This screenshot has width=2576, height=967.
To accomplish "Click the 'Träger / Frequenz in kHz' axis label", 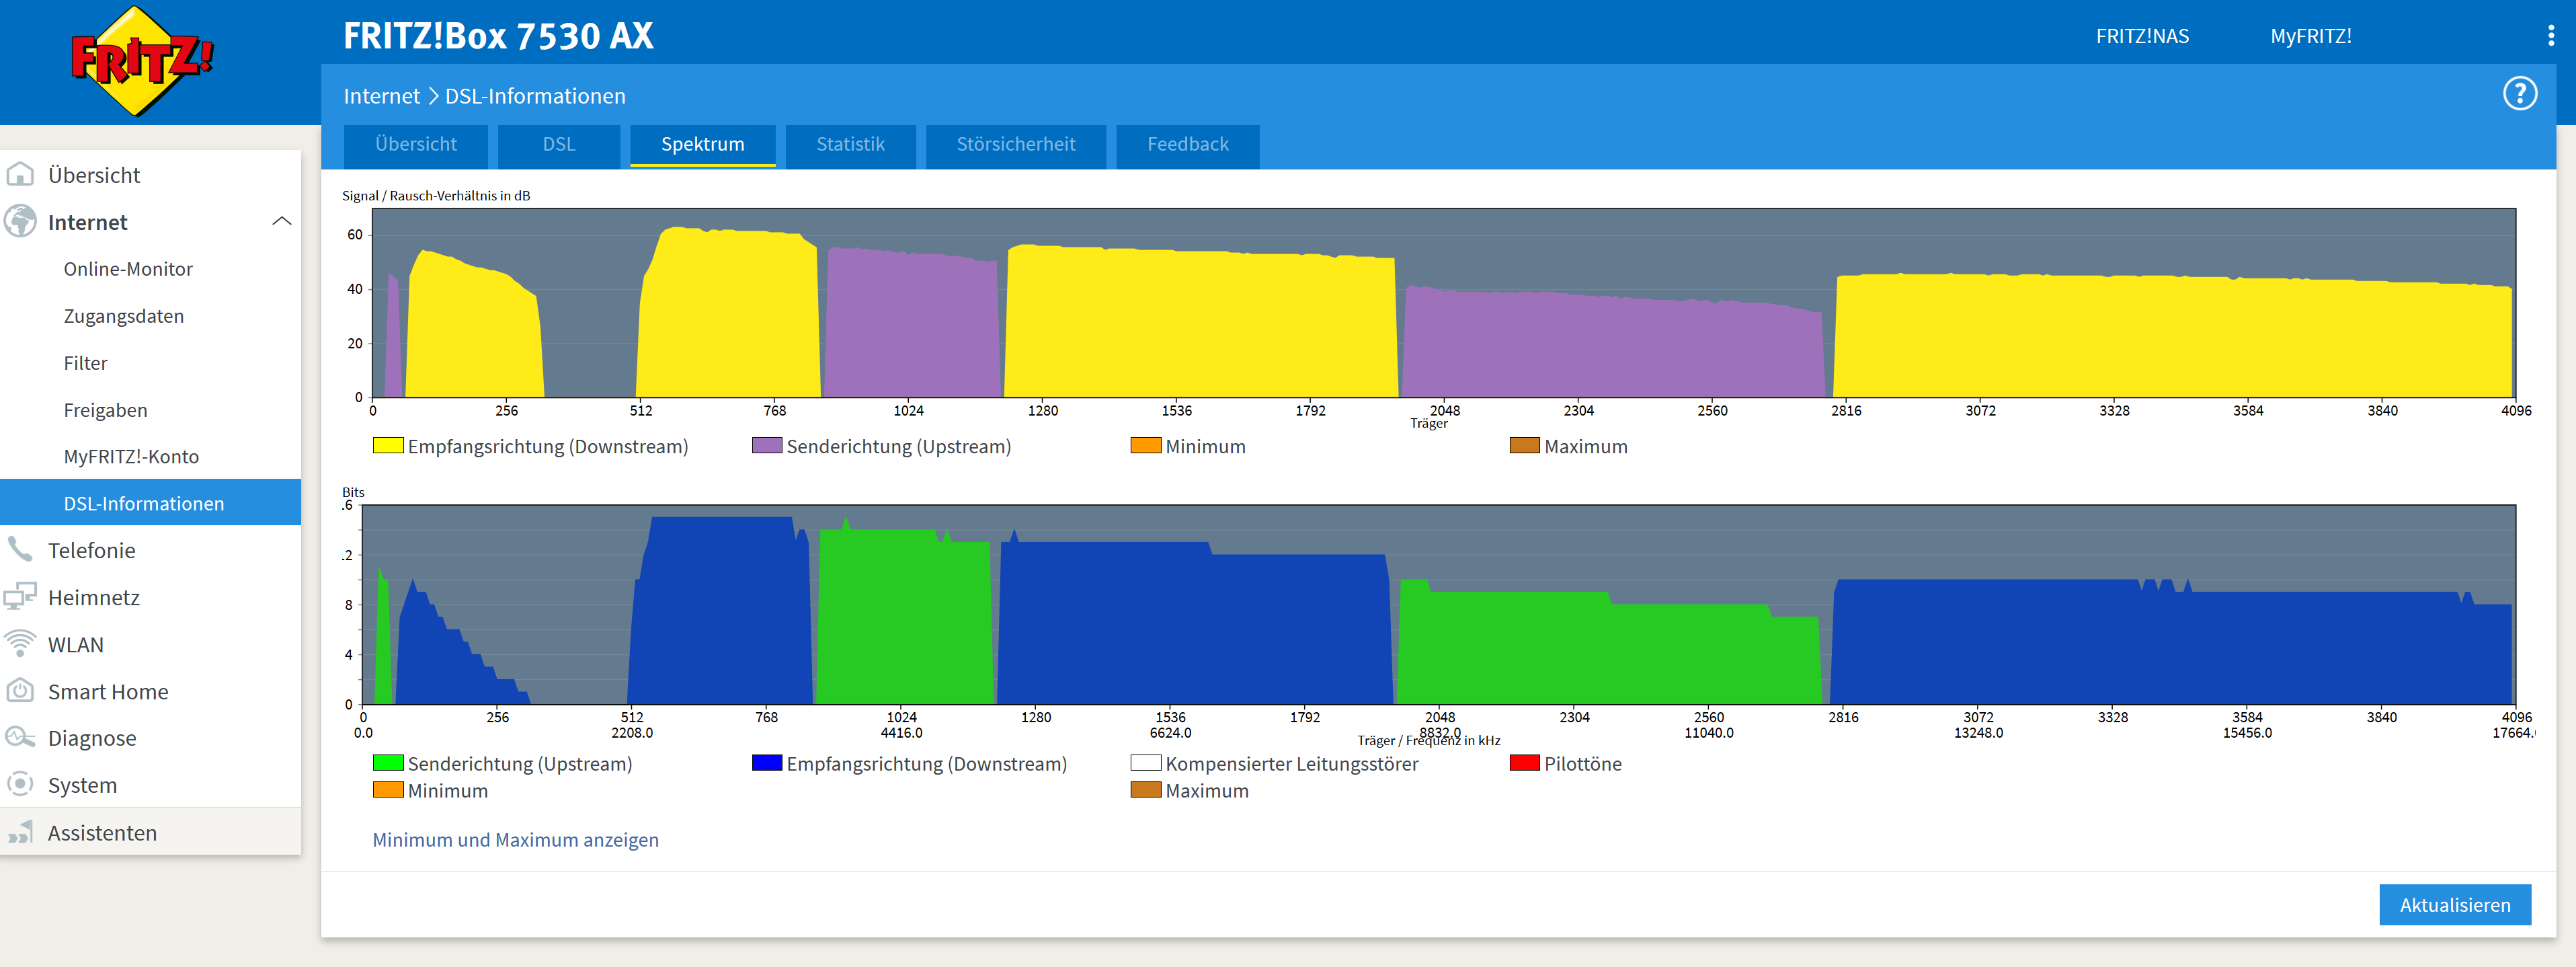I will pyautogui.click(x=1428, y=741).
